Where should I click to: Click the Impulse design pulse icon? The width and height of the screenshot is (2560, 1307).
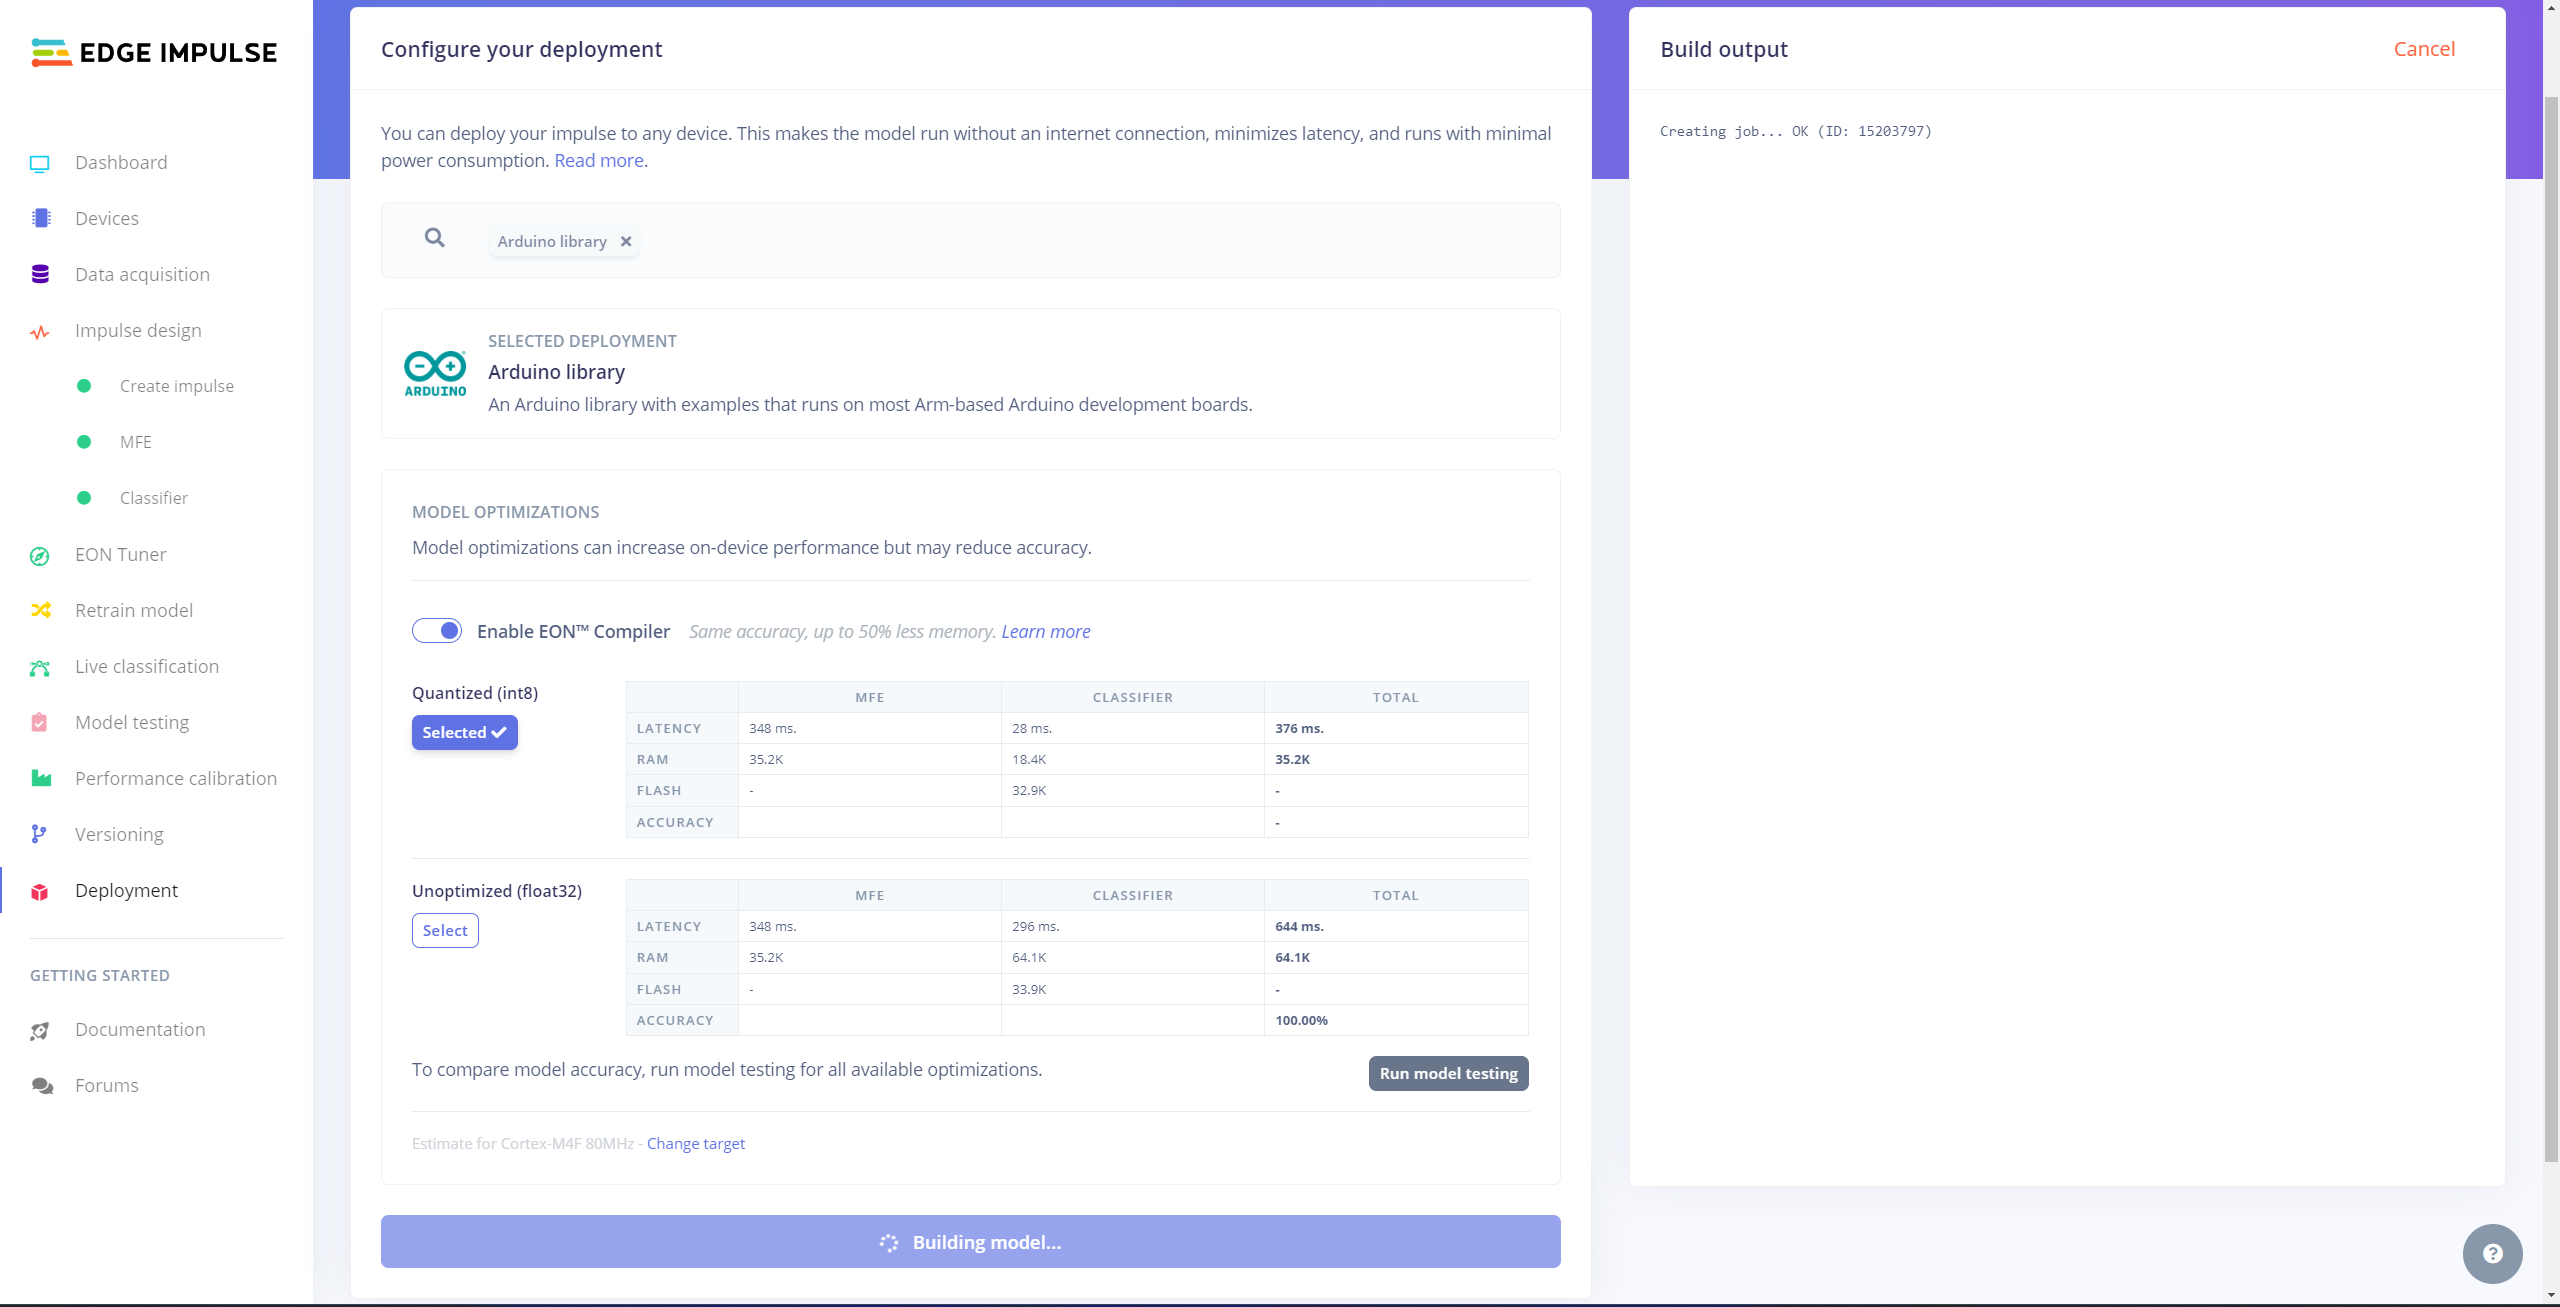pyautogui.click(x=40, y=331)
